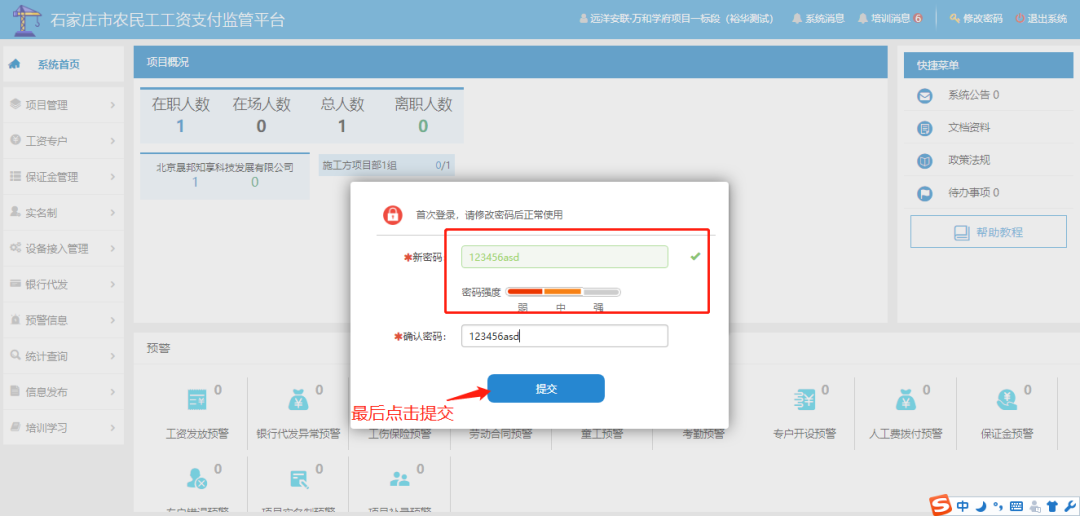Image resolution: width=1080 pixels, height=516 pixels.
Task: Click the 提交 submit button
Action: tap(546, 389)
